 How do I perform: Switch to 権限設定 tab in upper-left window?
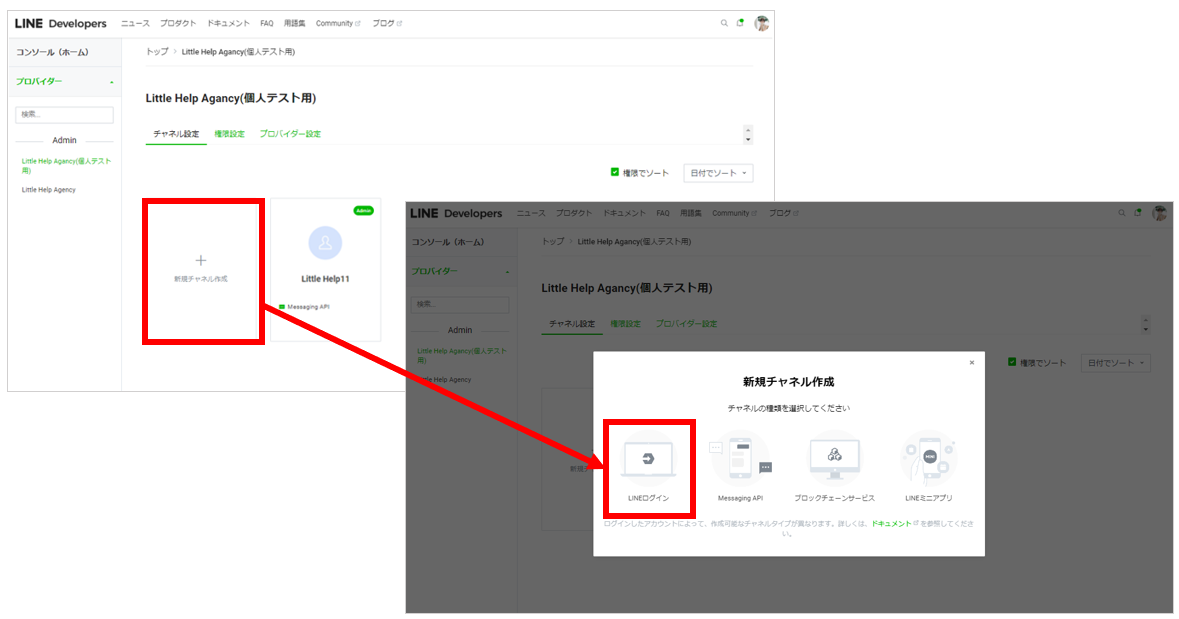coord(229,134)
